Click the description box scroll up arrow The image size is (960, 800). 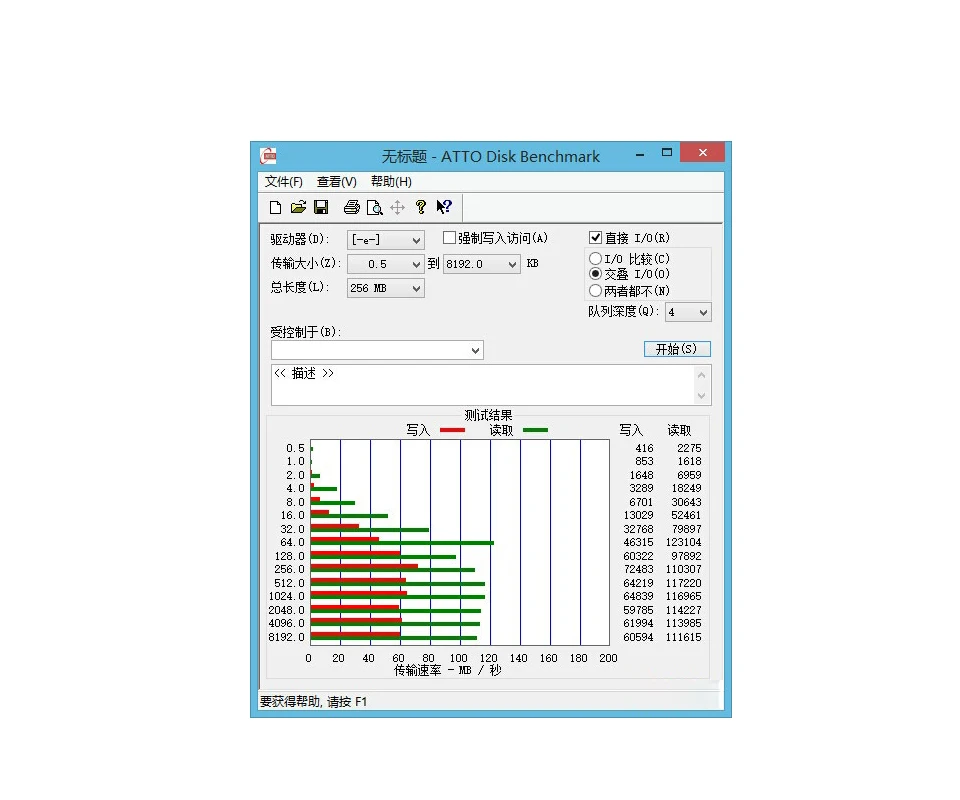click(x=702, y=375)
